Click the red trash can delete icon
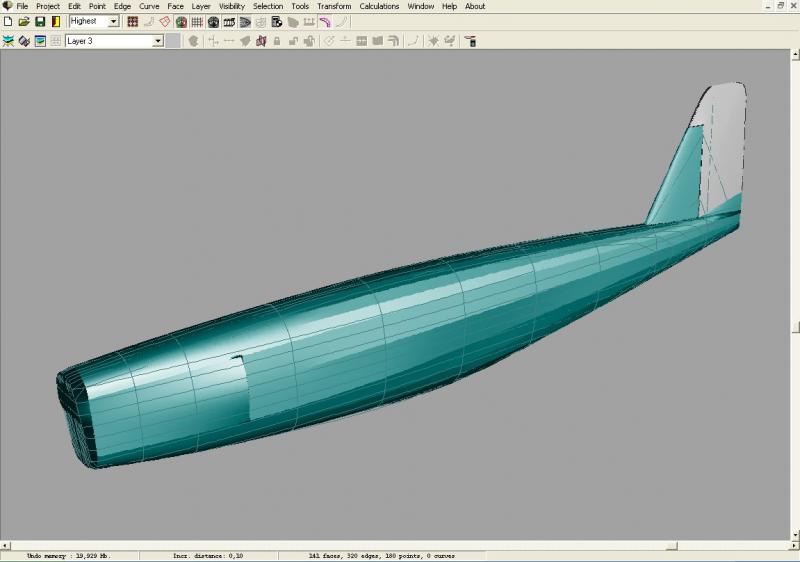 [x=469, y=41]
